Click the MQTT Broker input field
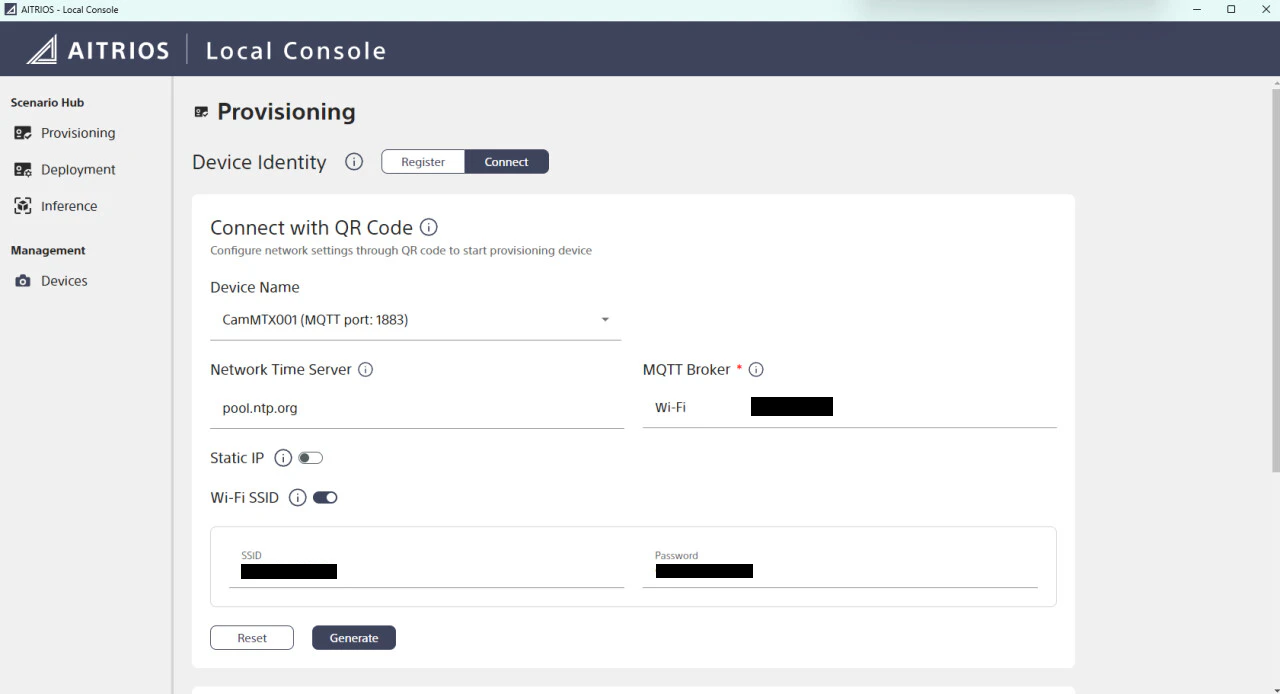Screen dimensions: 1280x694 [x=849, y=408]
